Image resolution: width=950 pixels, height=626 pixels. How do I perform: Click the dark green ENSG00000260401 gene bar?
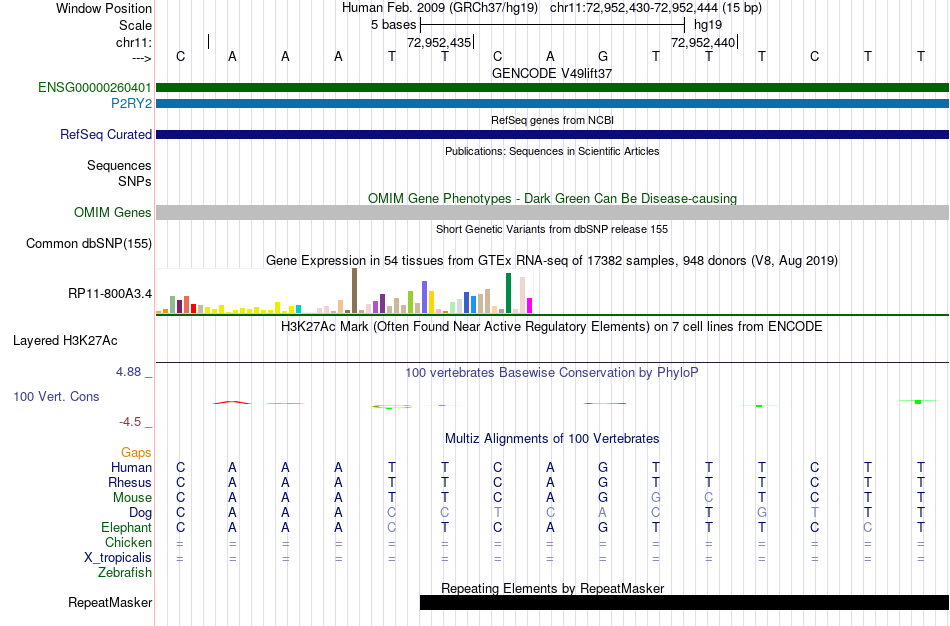553,87
